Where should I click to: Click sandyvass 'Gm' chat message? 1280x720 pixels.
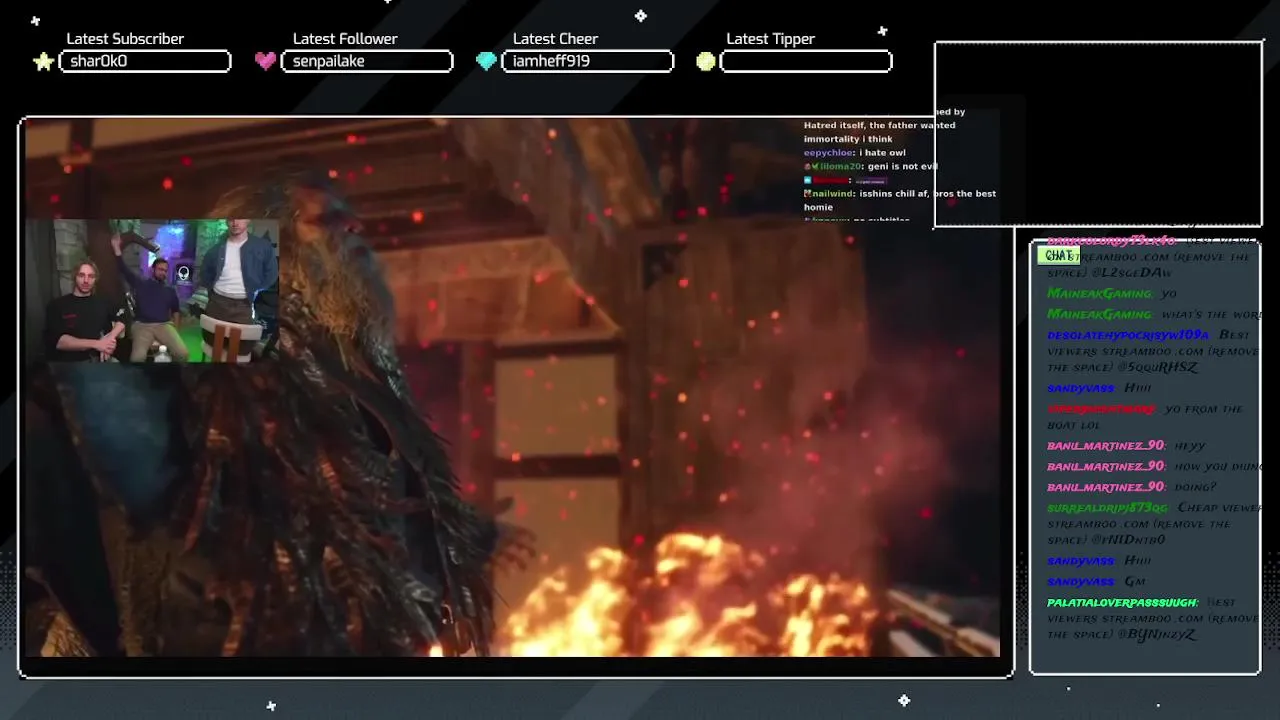point(1096,582)
